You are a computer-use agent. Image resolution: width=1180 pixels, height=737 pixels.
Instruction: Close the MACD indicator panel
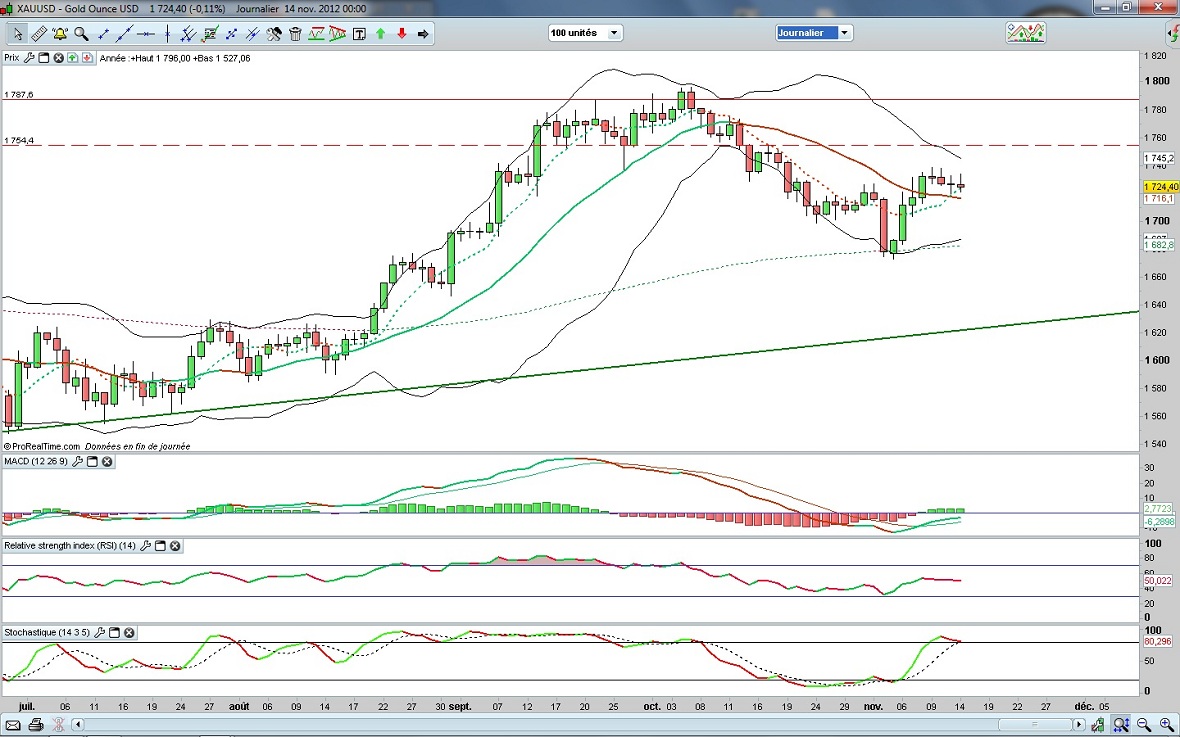point(107,462)
